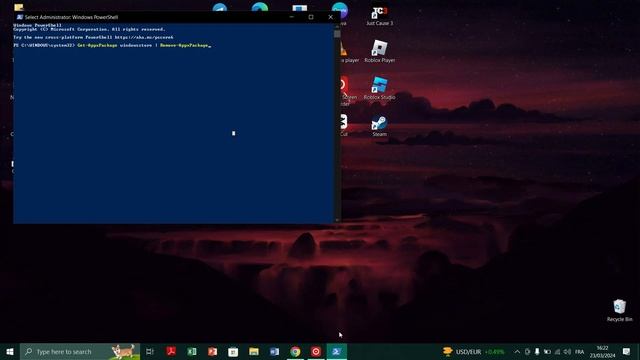The image size is (640, 360).
Task: Click the Get-AppxPackage command text
Action: click(x=97, y=45)
